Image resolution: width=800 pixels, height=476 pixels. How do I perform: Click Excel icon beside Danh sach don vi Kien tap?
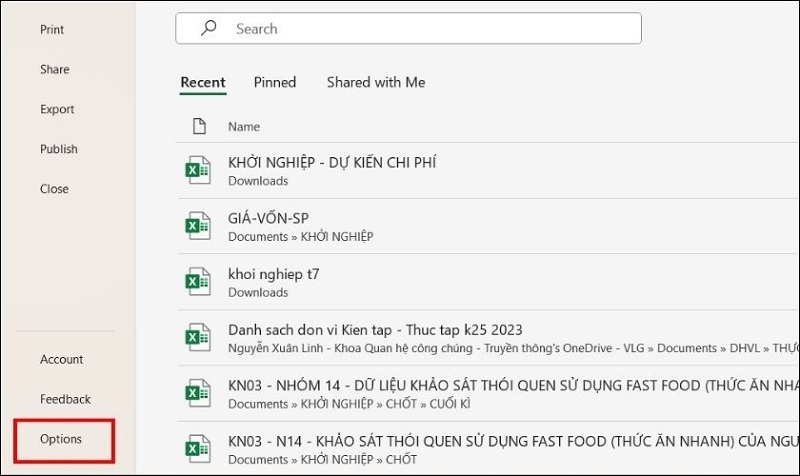click(x=197, y=338)
